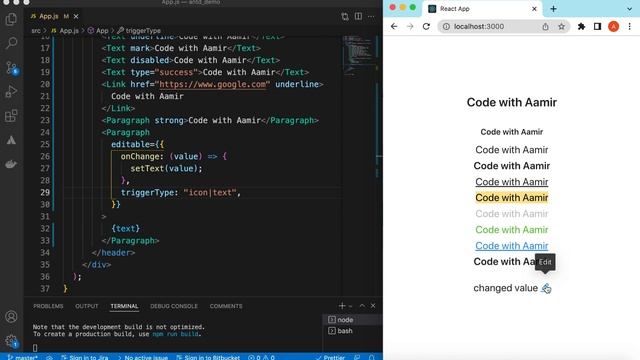Switch to the DEBUG CONSOLE panel tab

pos(174,306)
